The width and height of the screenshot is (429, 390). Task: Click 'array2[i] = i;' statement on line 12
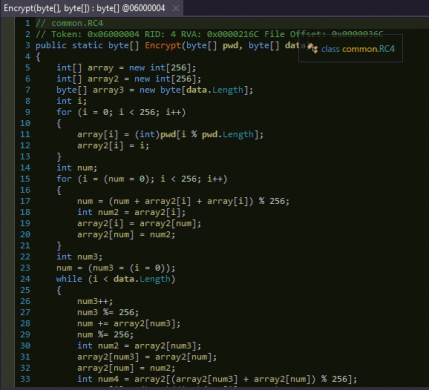pos(113,145)
